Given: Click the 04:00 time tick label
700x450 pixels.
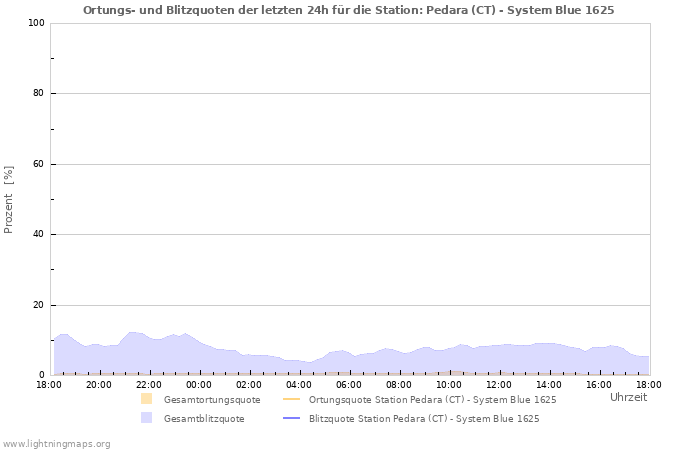Looking at the screenshot, I should (x=299, y=384).
